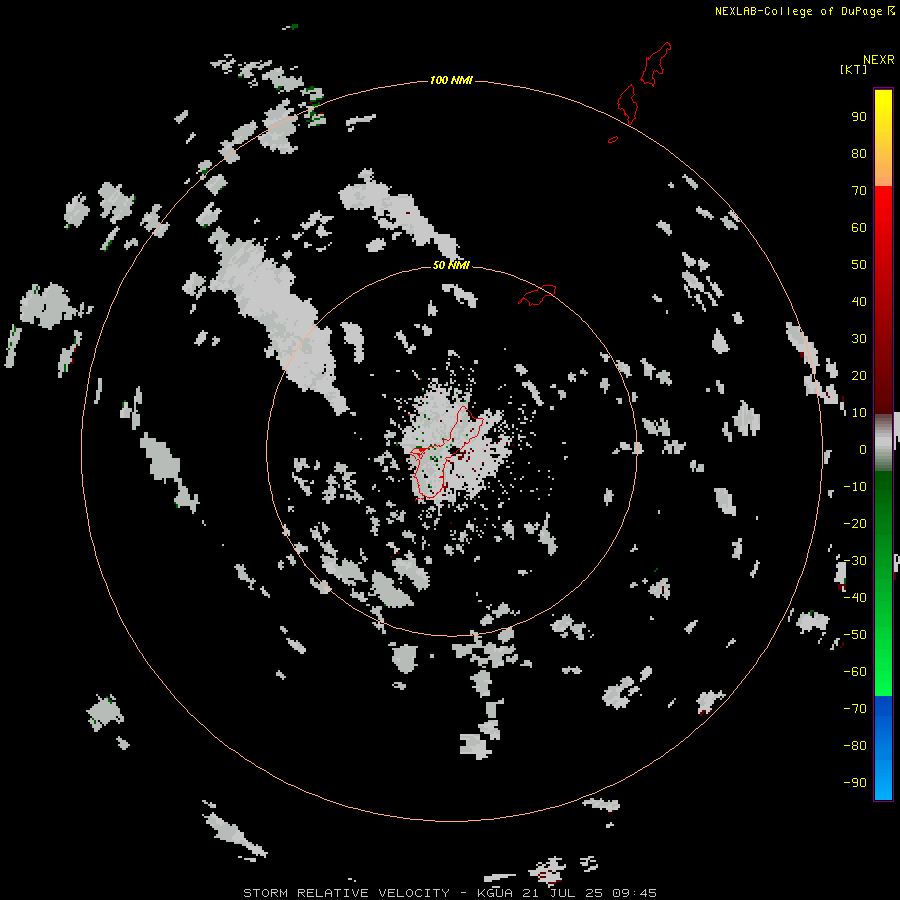Click the NEXLAB-College of DuPage credit text
The height and width of the screenshot is (900, 900).
[799, 11]
